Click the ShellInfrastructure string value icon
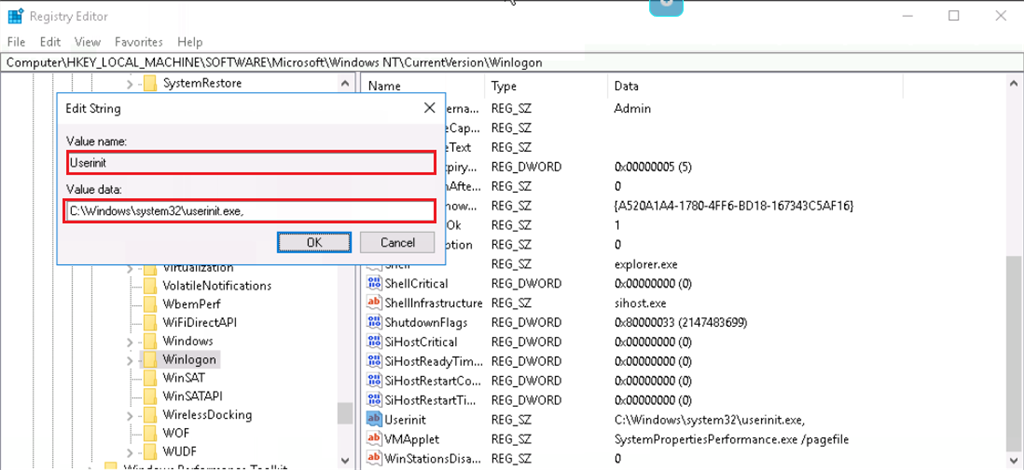 coord(374,303)
